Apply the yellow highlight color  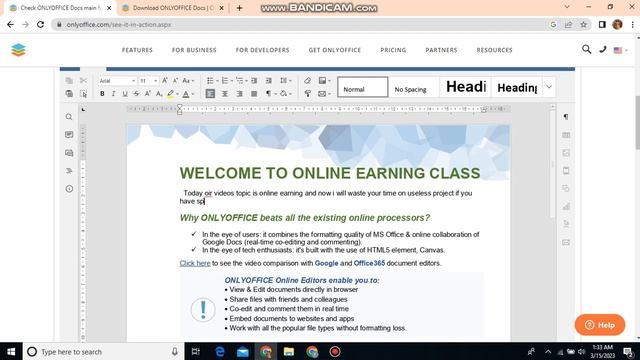171,94
